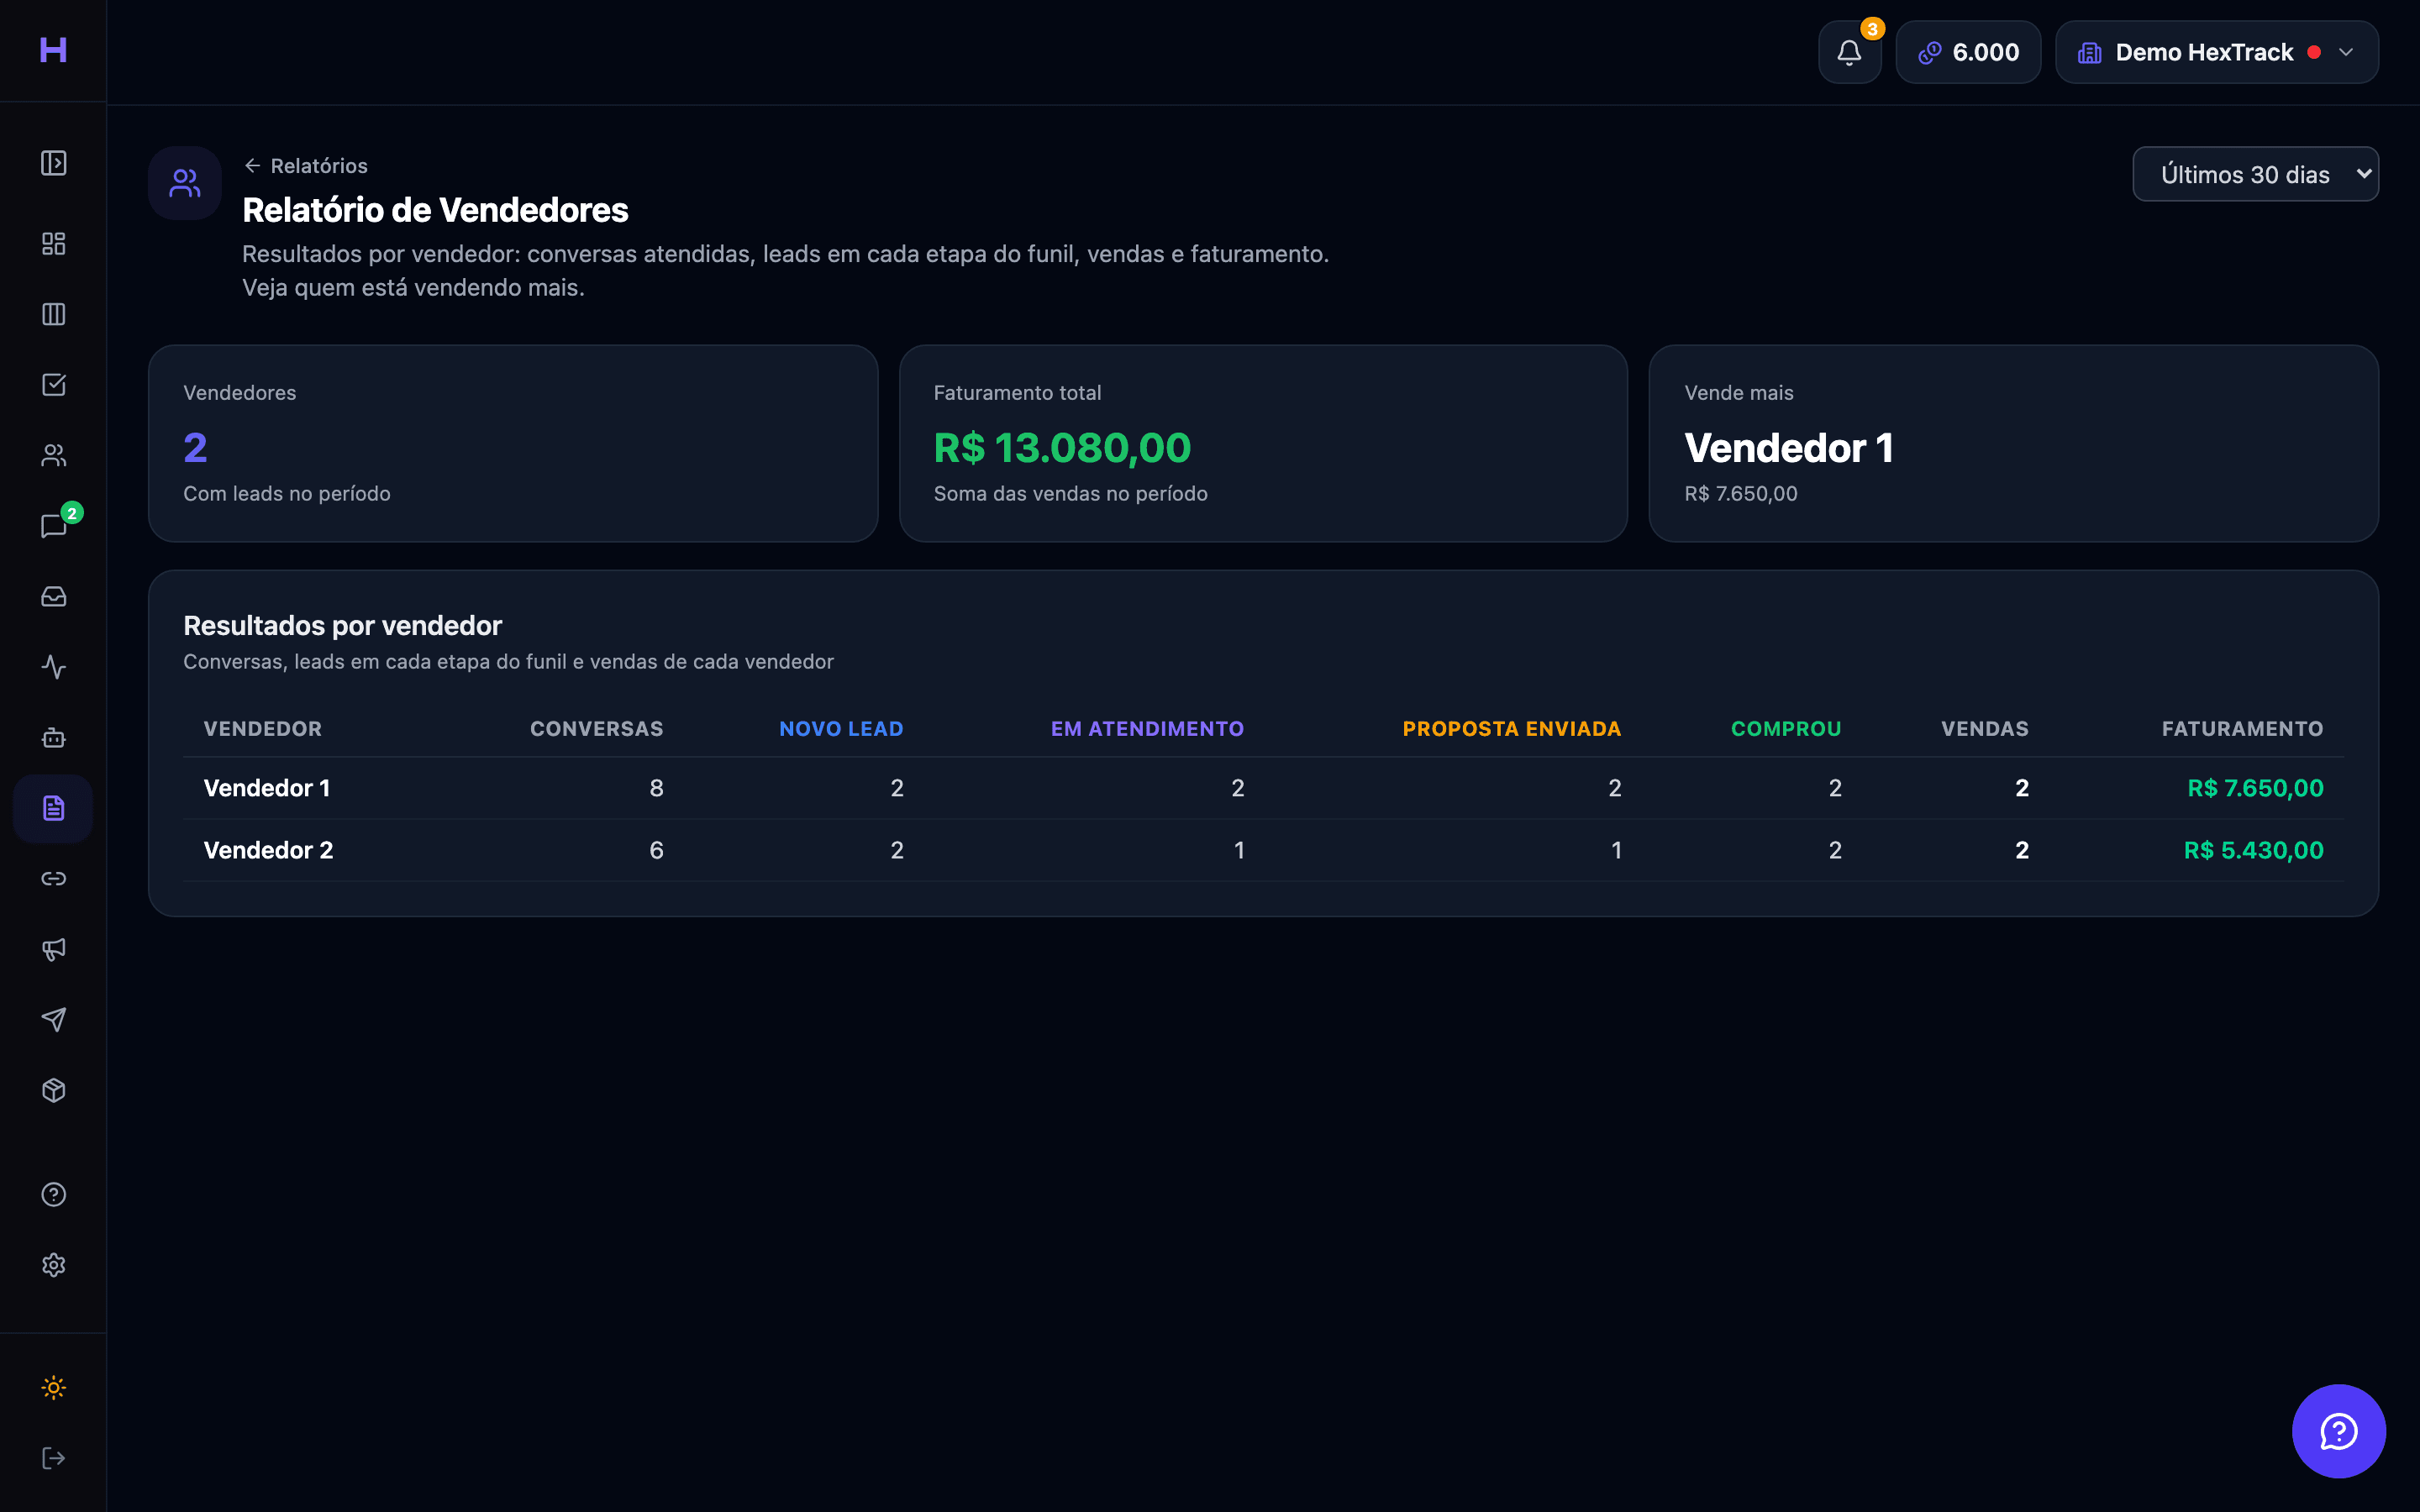
Task: Go back via the Relatórios link
Action: click(x=306, y=166)
